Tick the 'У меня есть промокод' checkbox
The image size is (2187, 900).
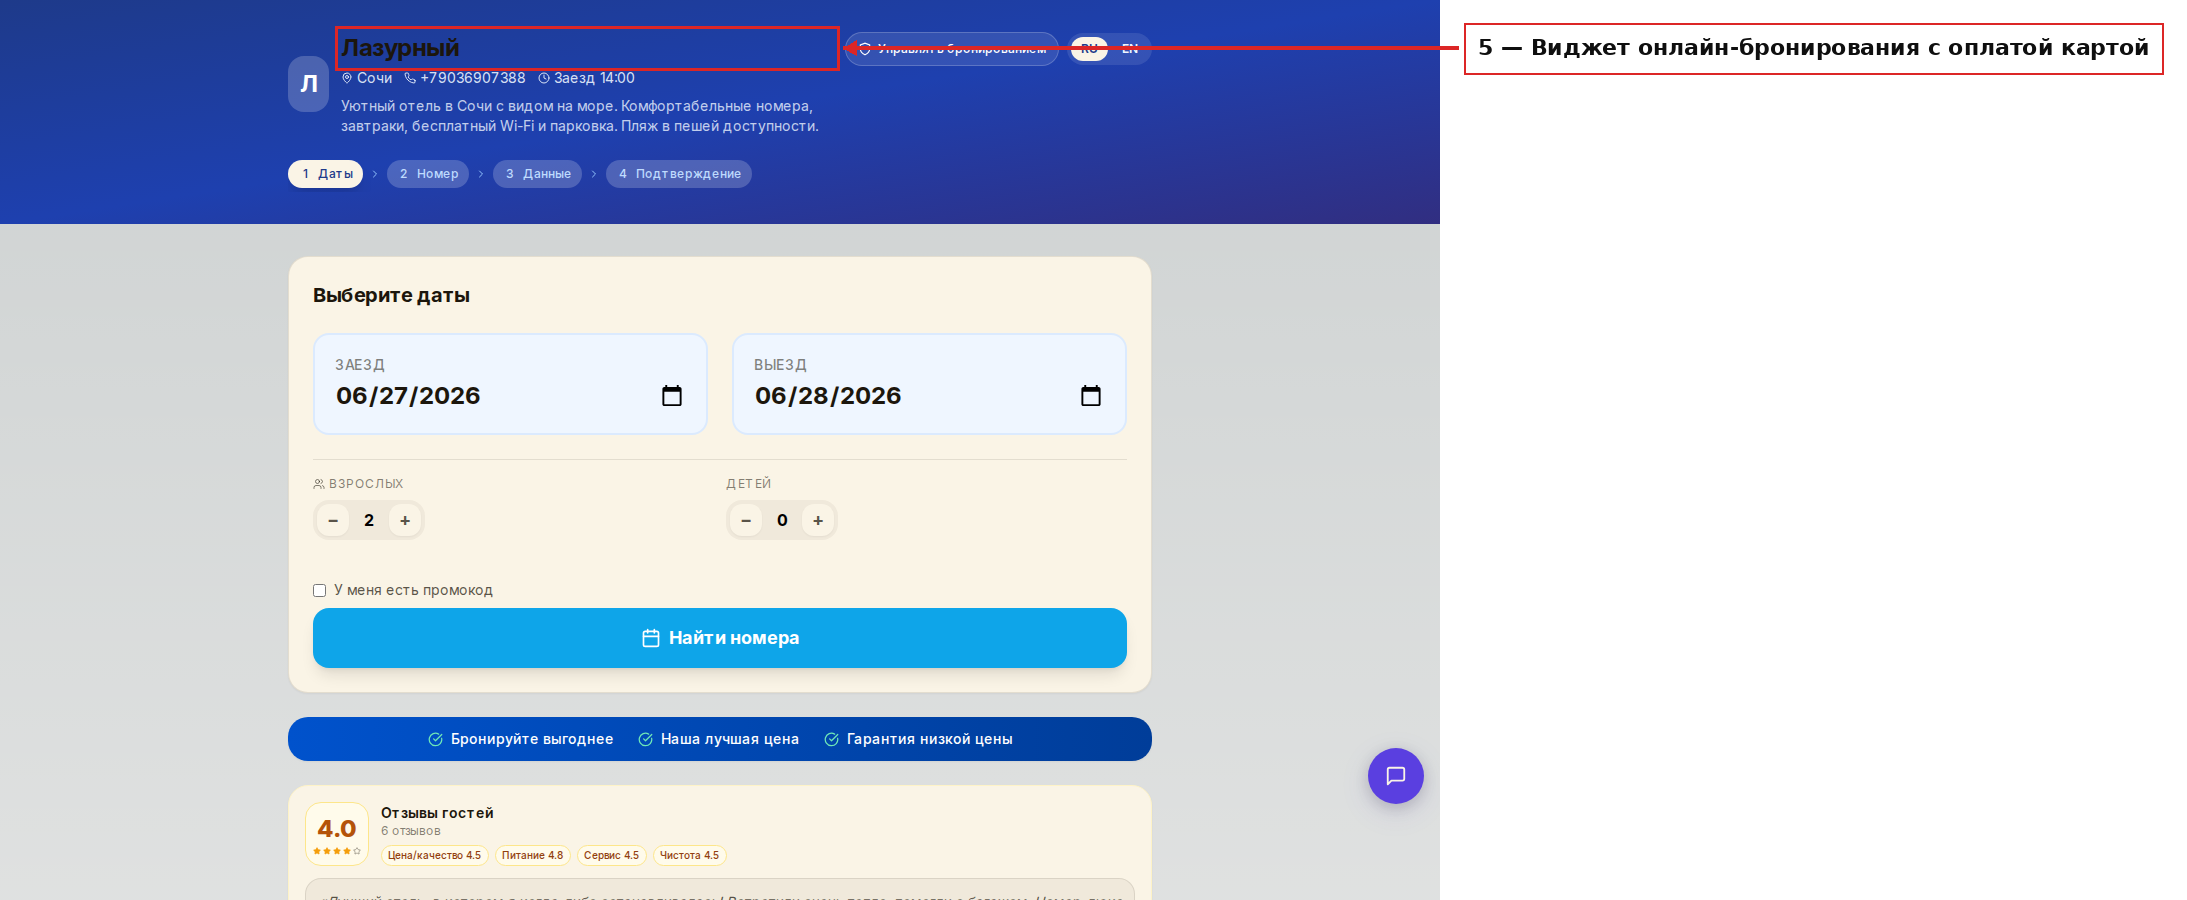click(320, 591)
